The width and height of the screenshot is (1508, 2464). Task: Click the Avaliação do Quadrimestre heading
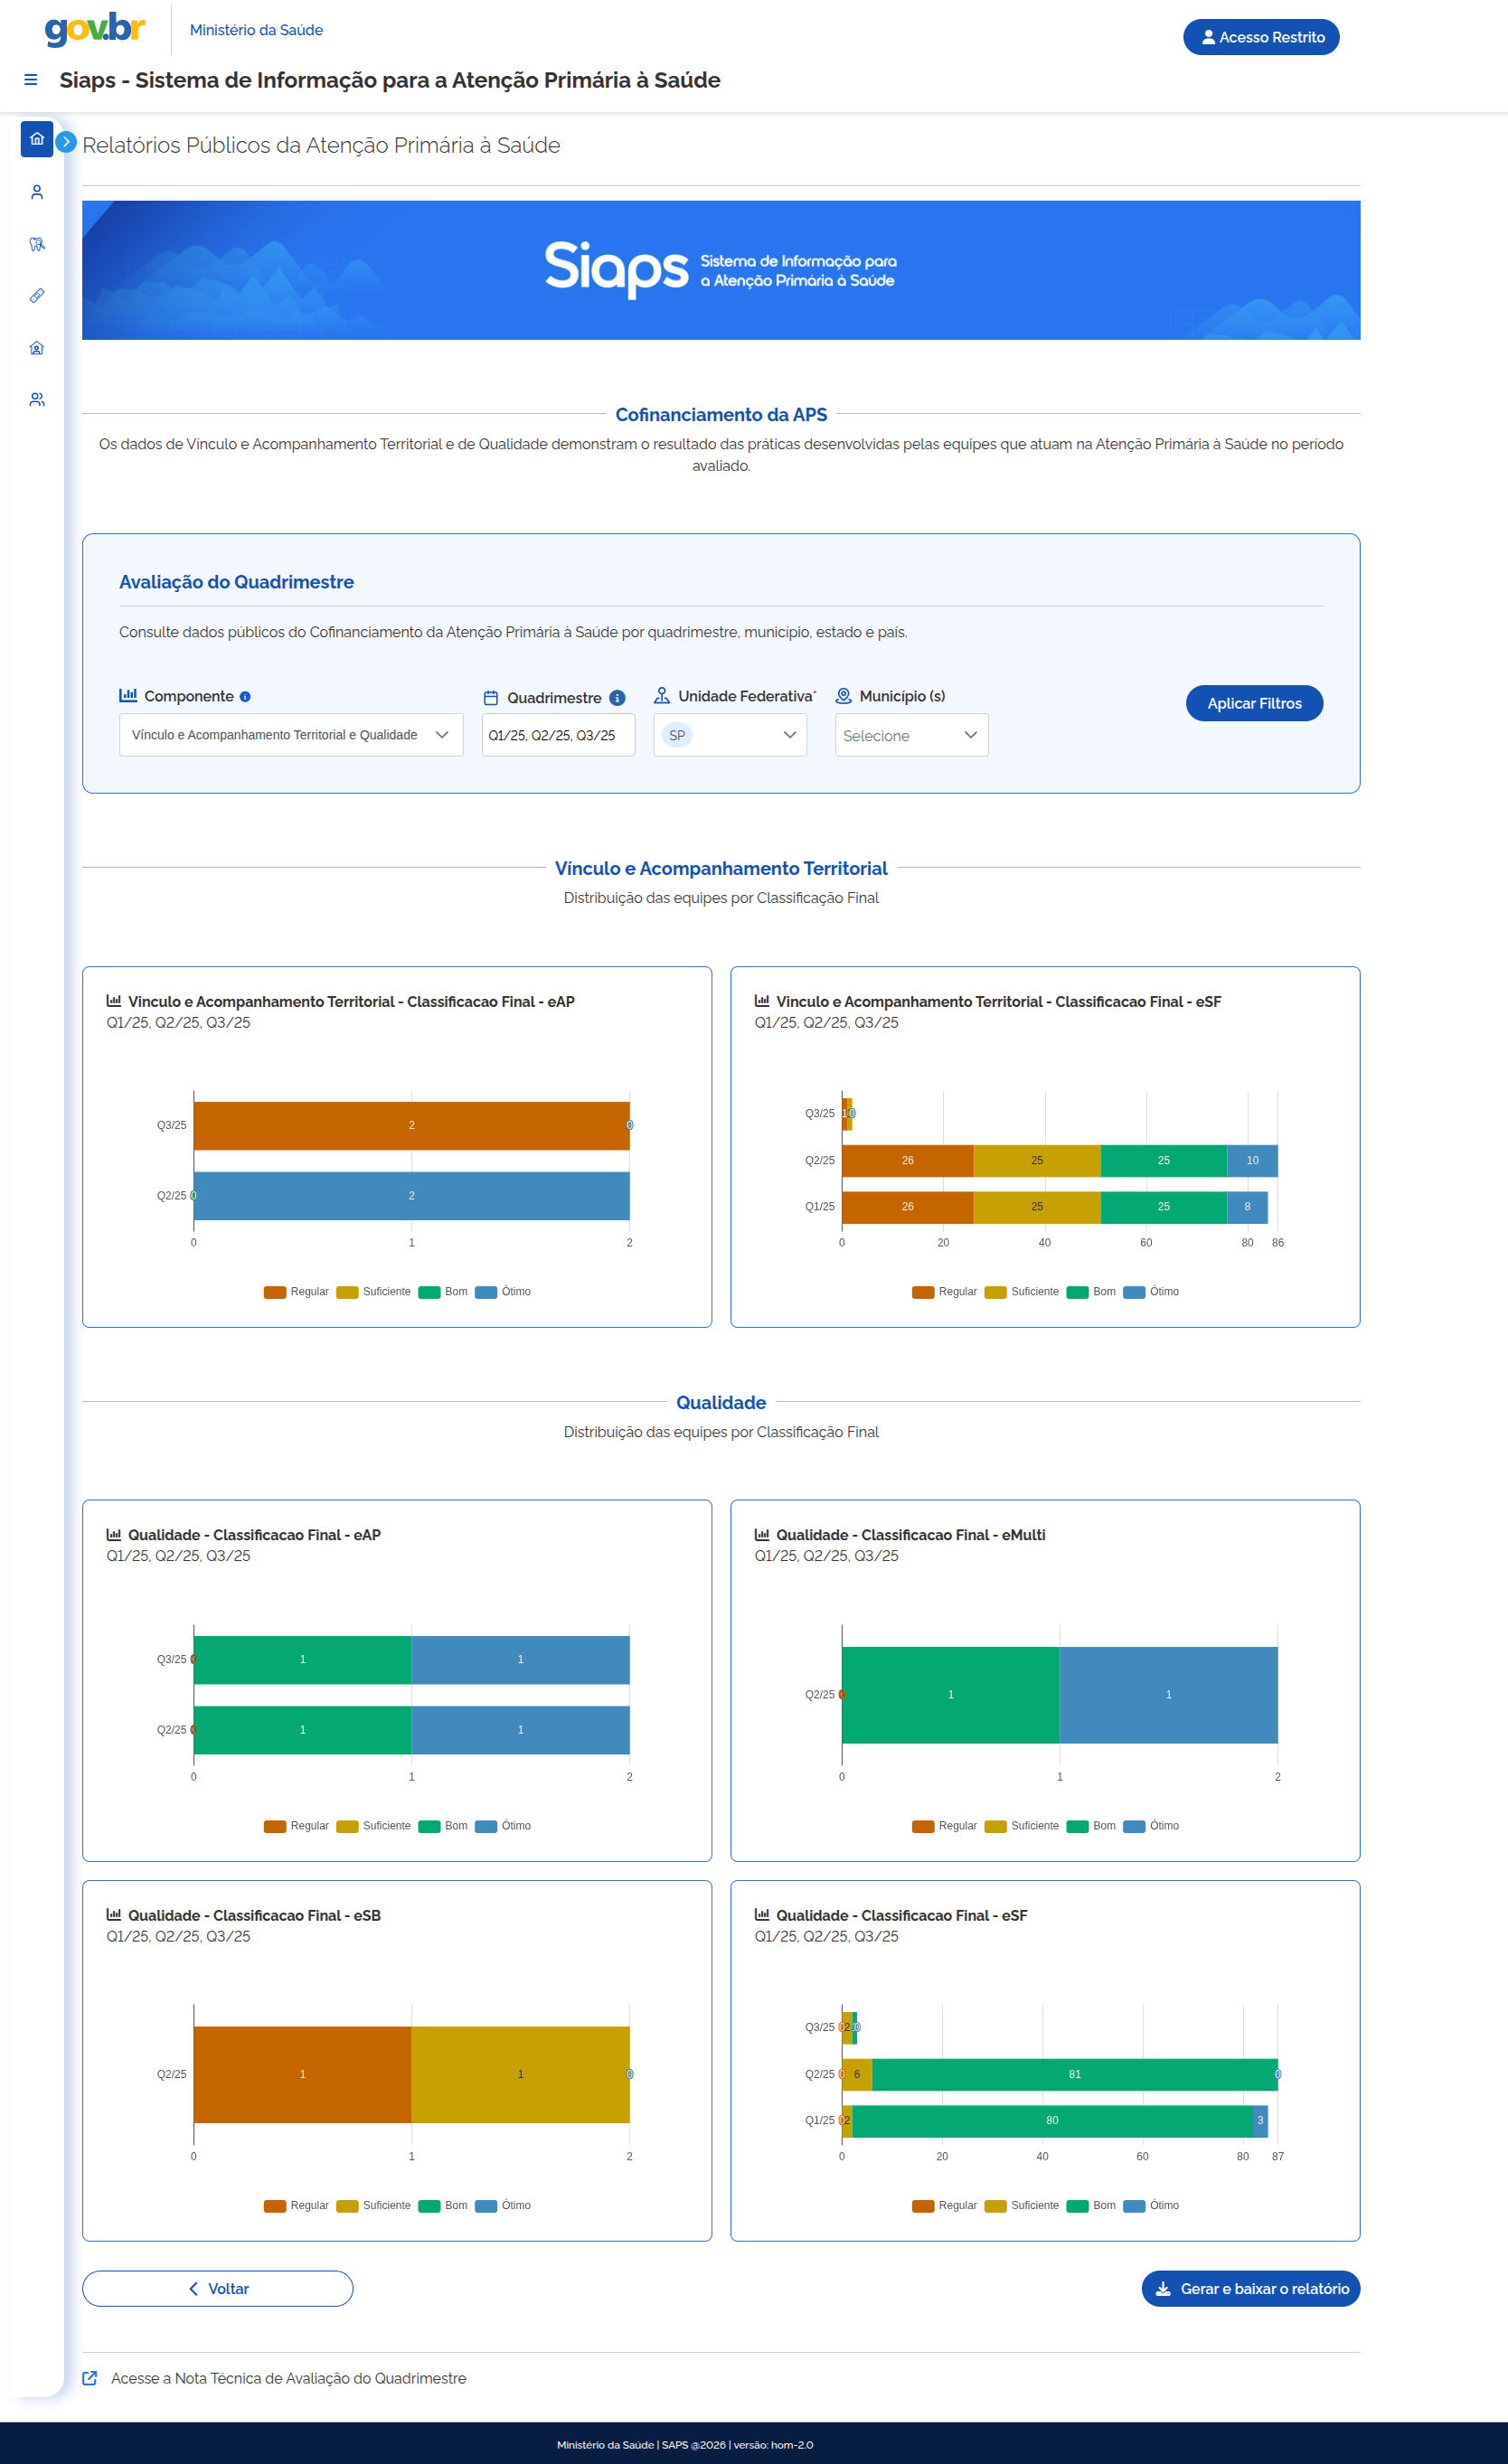[x=236, y=582]
